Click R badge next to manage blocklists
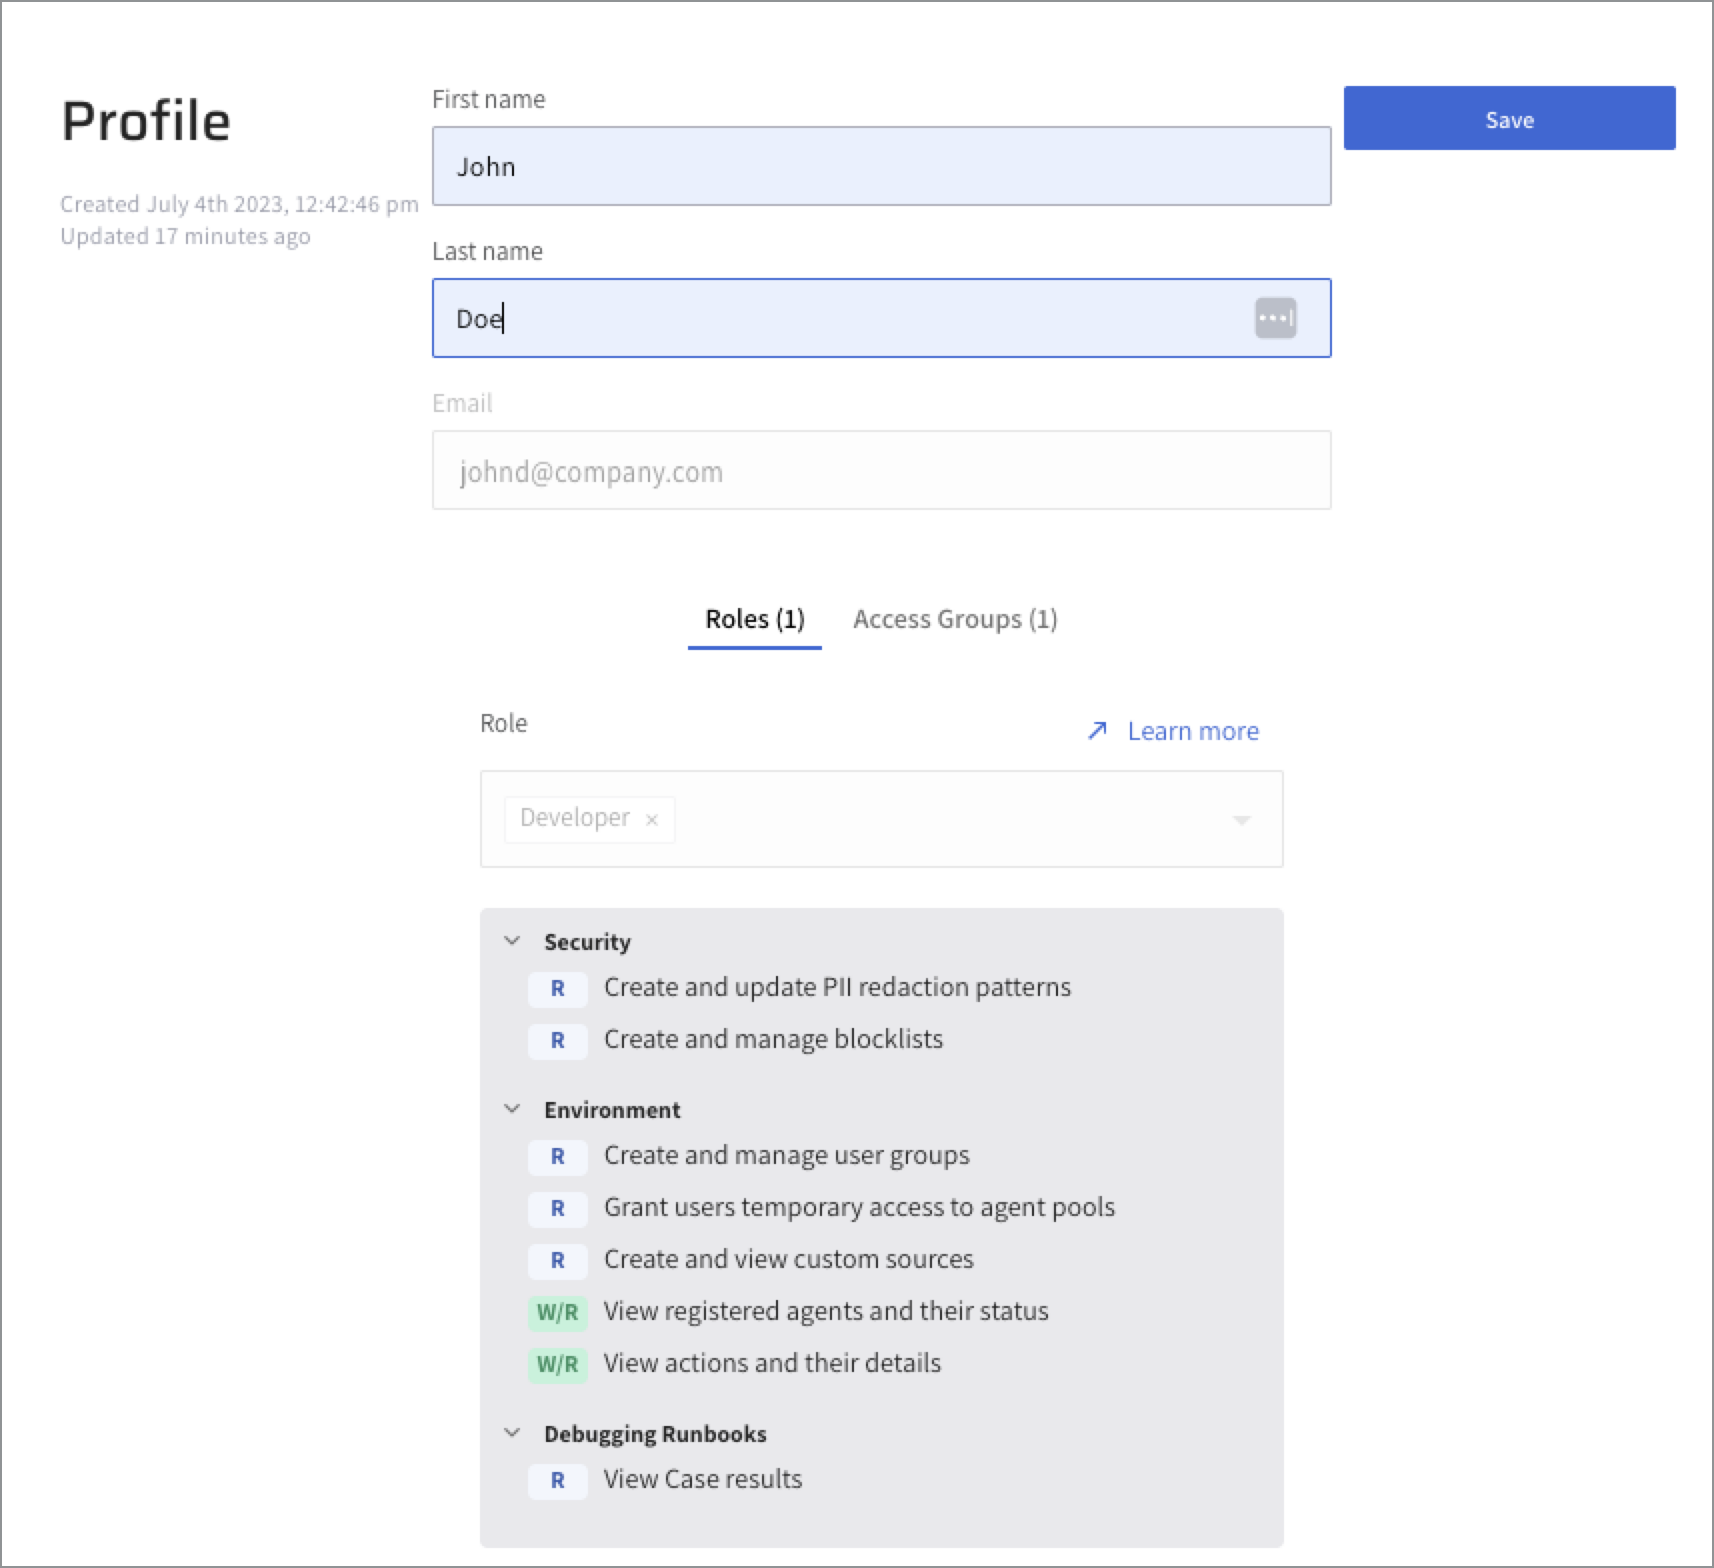Viewport: 1714px width, 1568px height. 557,1040
